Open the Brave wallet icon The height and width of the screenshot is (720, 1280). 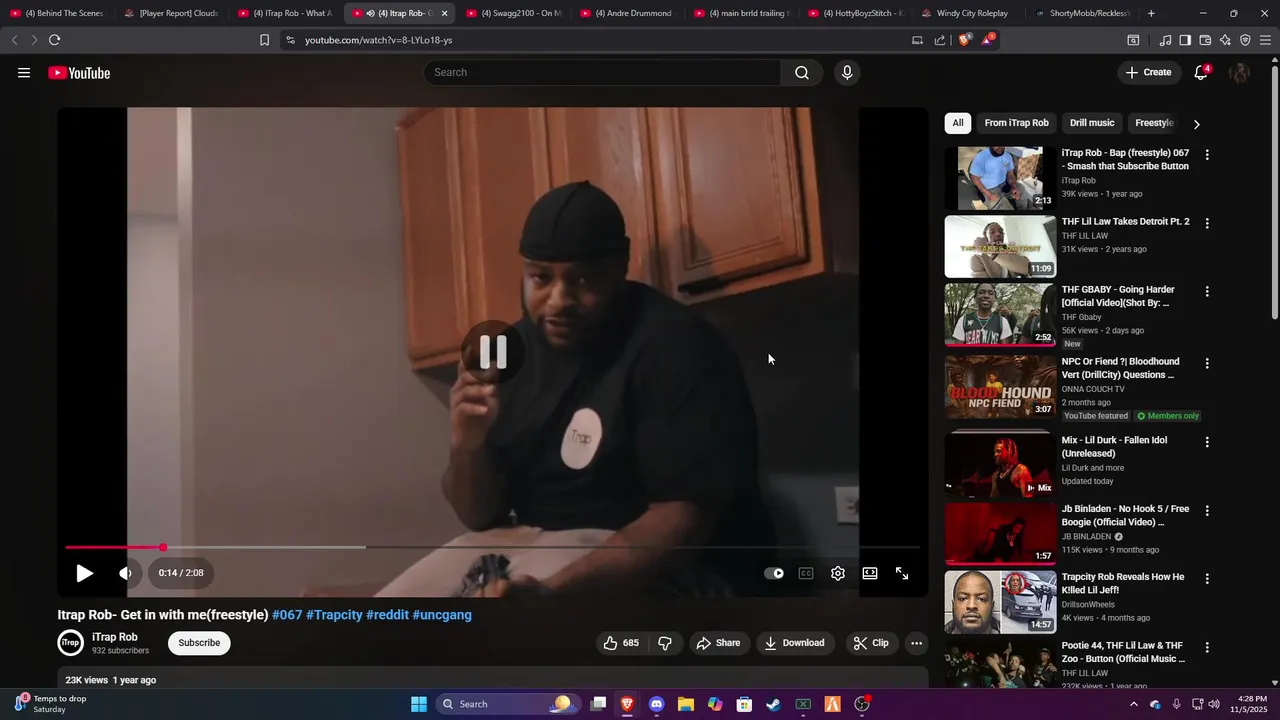point(1205,40)
